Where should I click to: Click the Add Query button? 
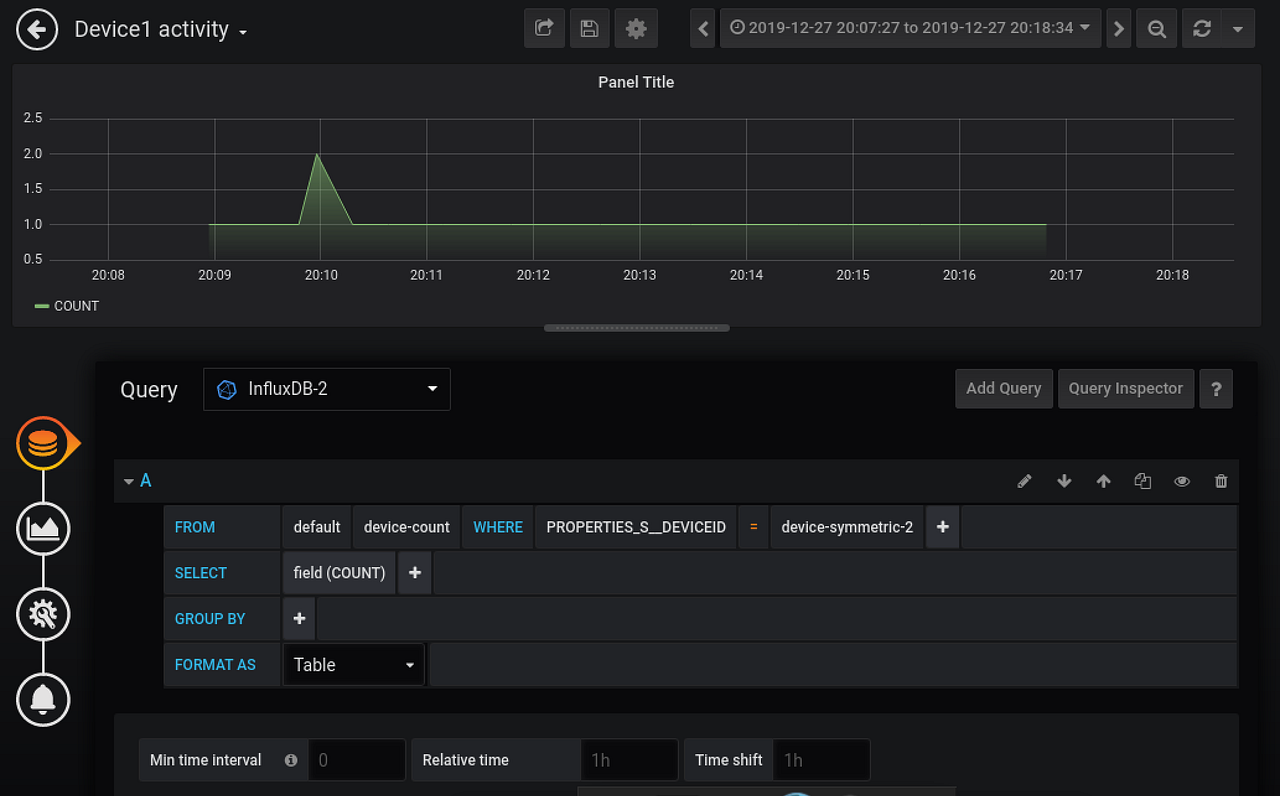pos(1004,389)
